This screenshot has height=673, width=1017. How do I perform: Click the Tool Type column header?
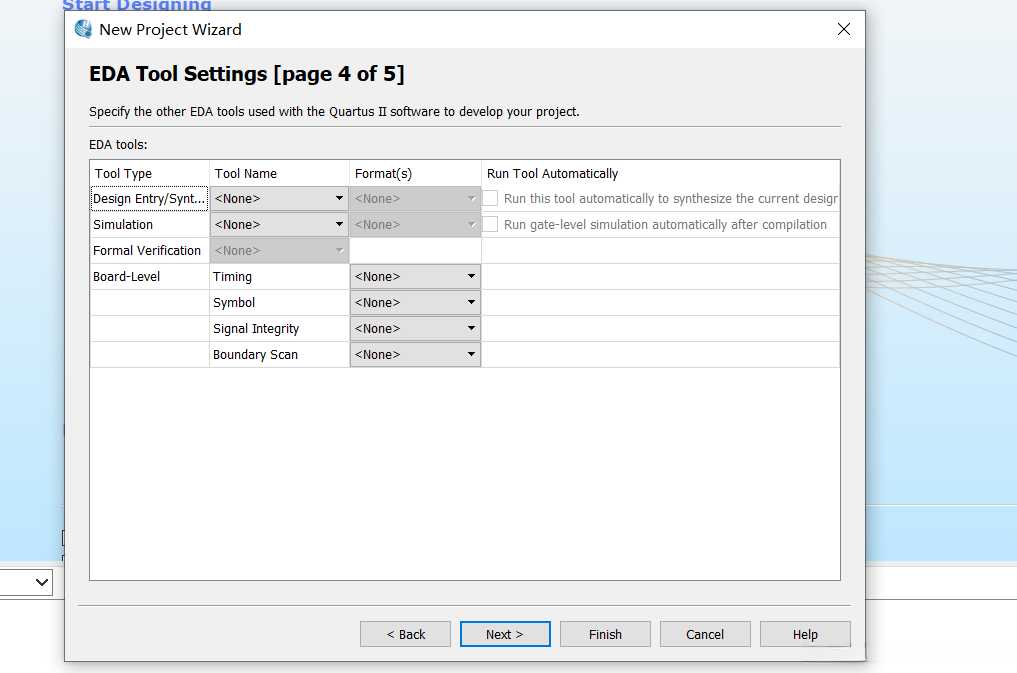[x=124, y=174]
